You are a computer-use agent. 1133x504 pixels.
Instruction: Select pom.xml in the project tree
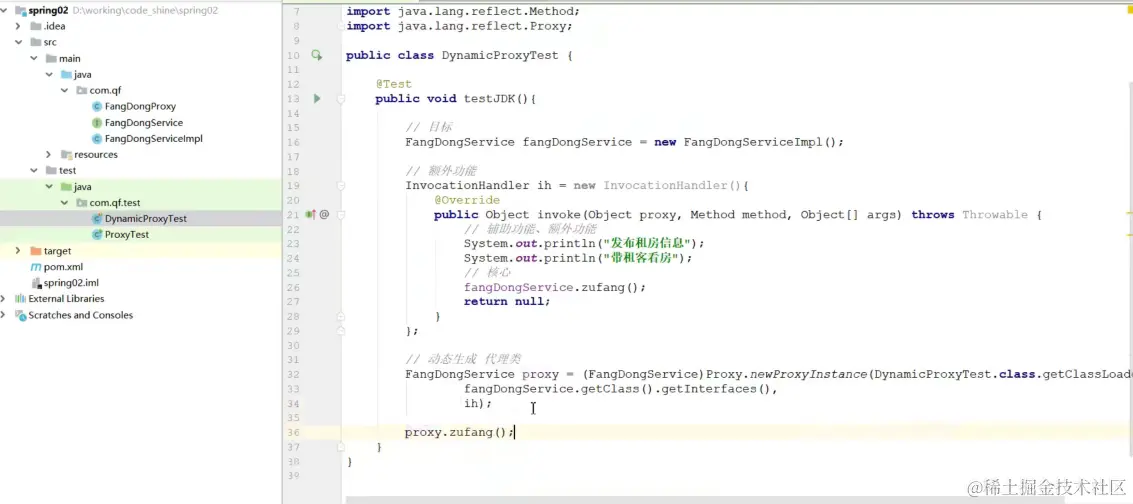point(140,266)
